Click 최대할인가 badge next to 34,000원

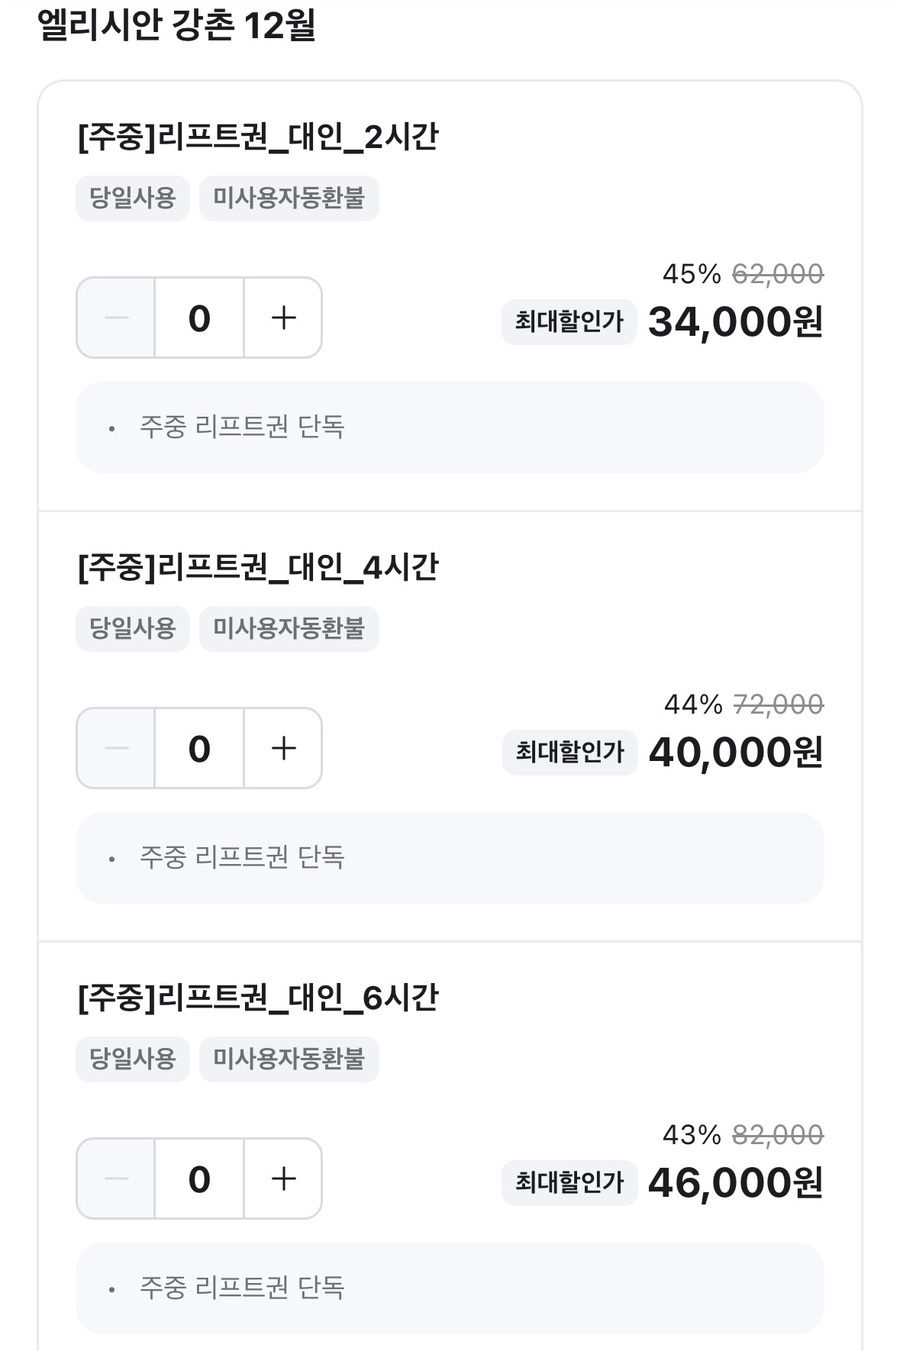coord(569,322)
